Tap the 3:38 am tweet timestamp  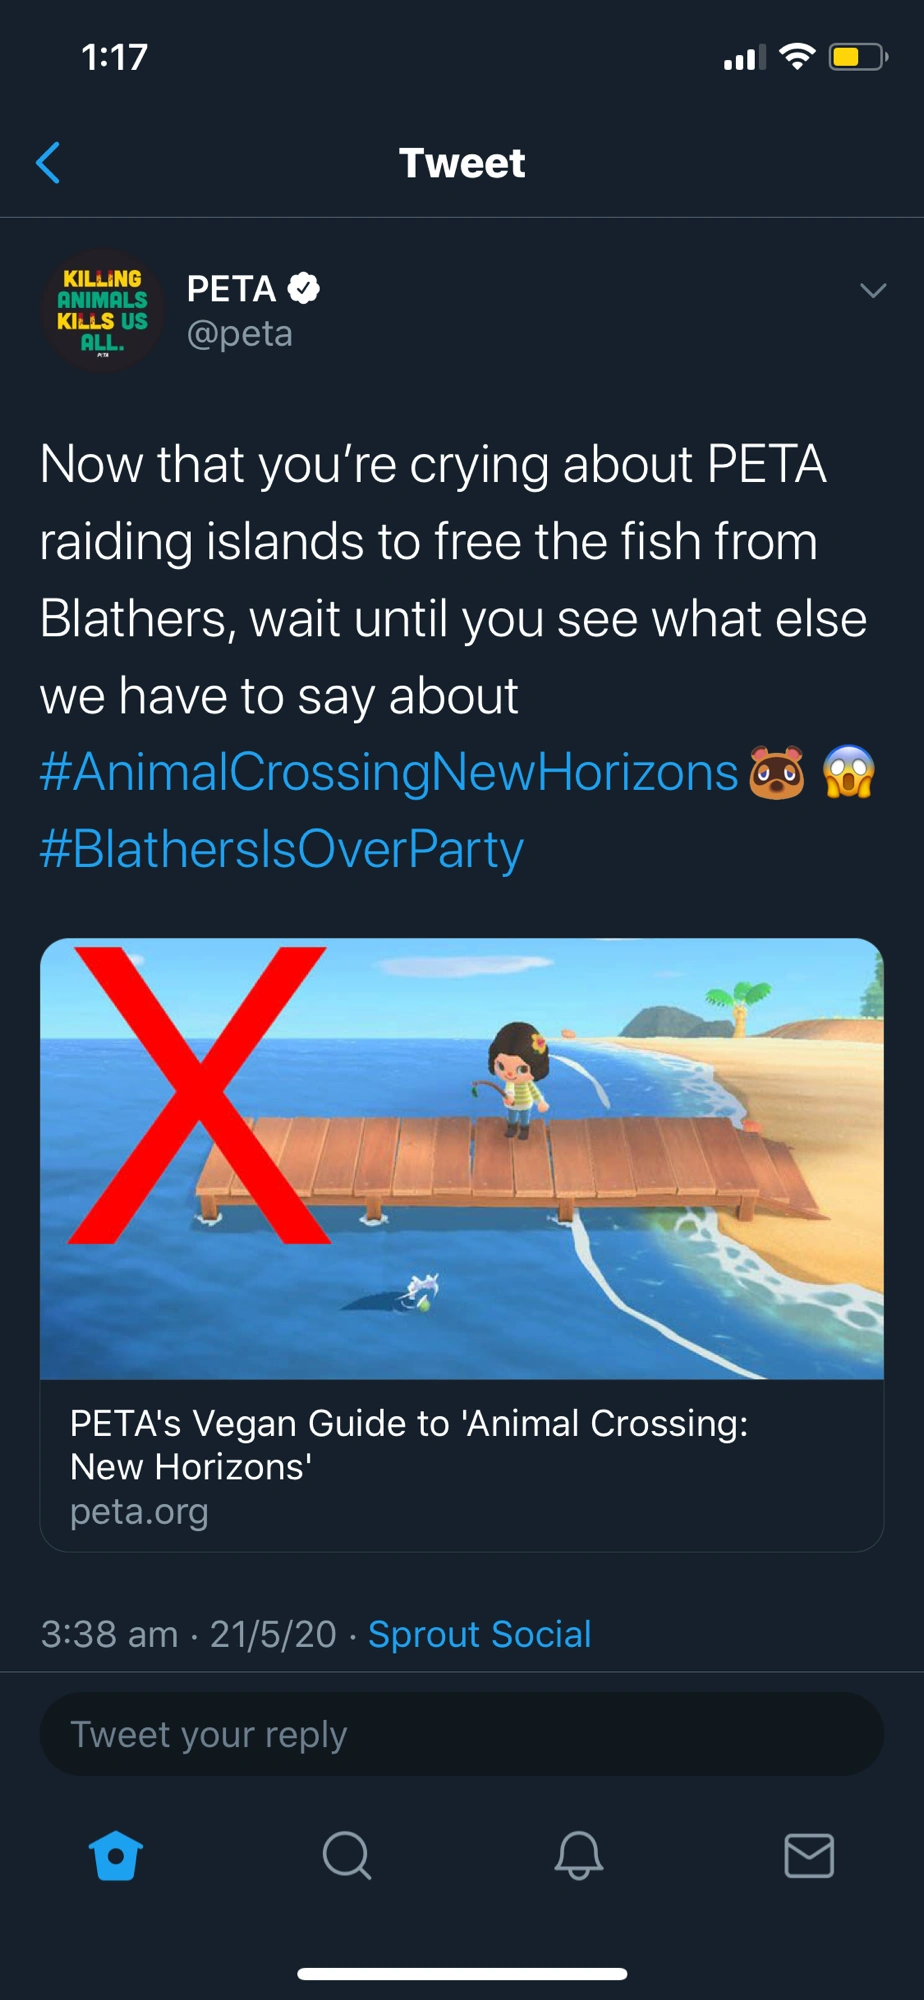[109, 1634]
